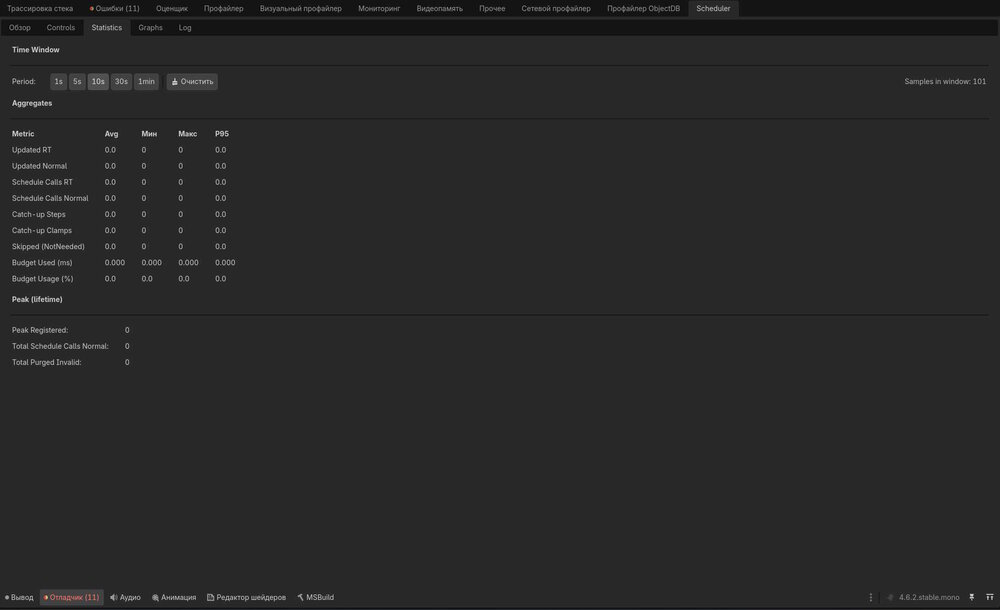Switch to Прочее tab
The height and width of the screenshot is (610, 1000).
pyautogui.click(x=492, y=8)
